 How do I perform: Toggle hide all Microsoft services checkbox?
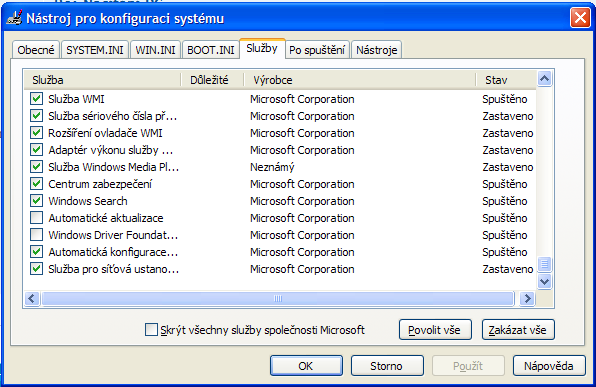pos(151,330)
